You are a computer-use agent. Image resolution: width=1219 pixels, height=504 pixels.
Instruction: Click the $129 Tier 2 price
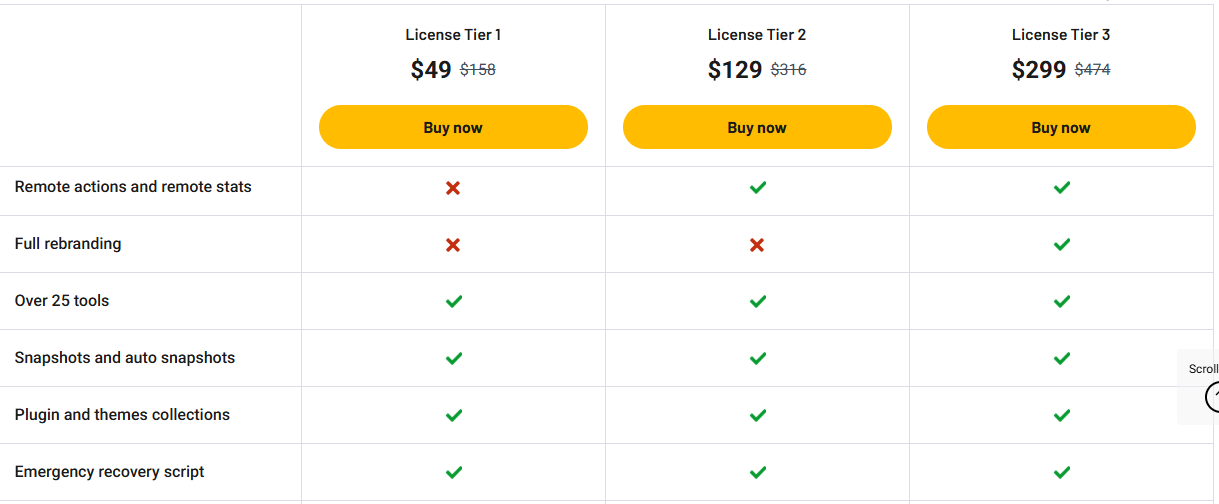tap(735, 70)
